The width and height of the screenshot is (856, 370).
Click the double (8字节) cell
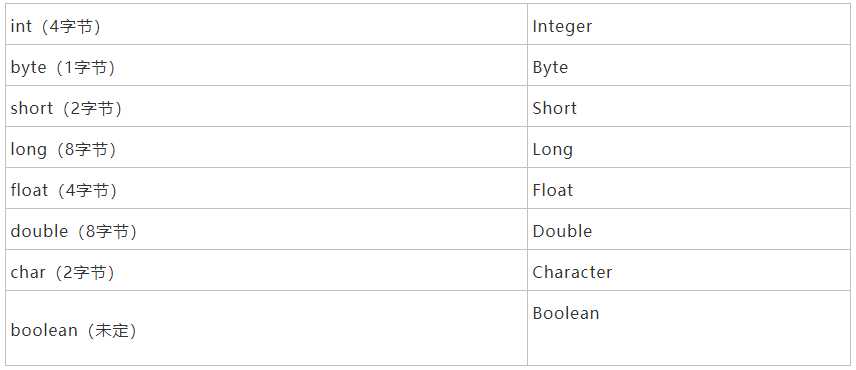tap(266, 229)
